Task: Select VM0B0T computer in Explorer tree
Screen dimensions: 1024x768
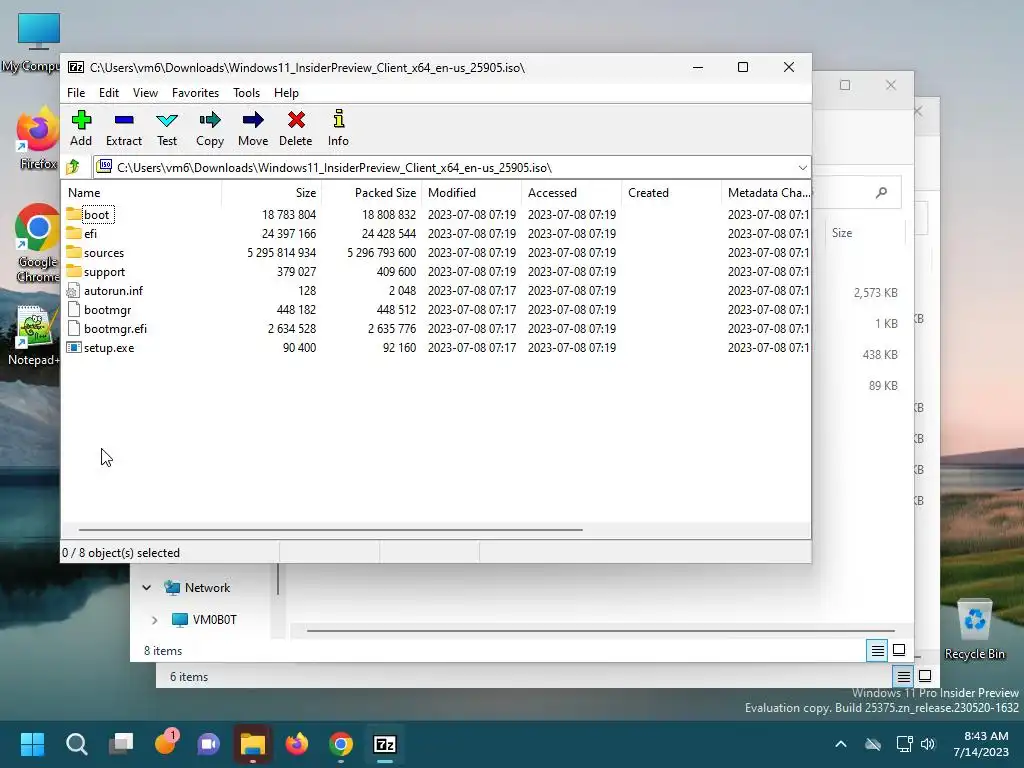Action: (214, 620)
